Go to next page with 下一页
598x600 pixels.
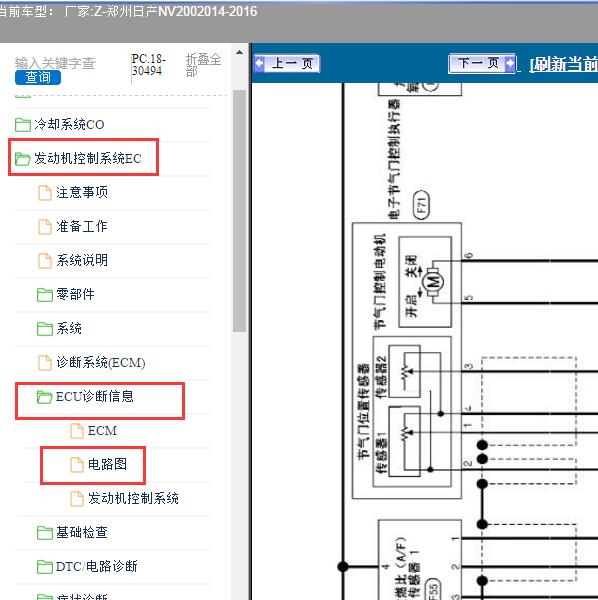(x=482, y=64)
